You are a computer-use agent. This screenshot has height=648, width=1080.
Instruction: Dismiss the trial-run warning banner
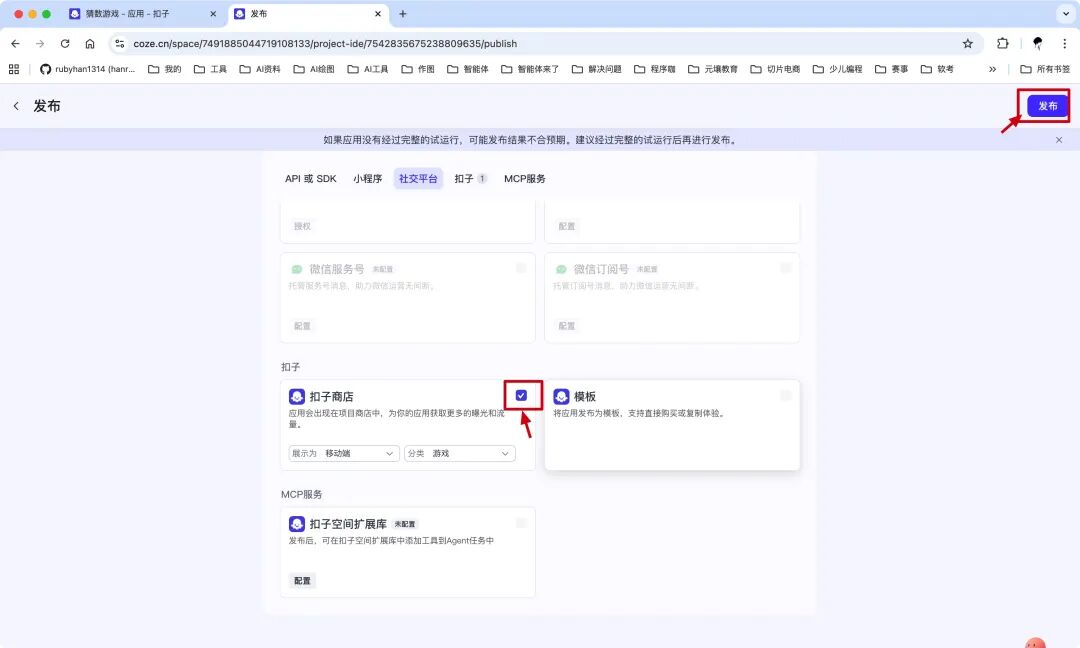pyautogui.click(x=1059, y=140)
